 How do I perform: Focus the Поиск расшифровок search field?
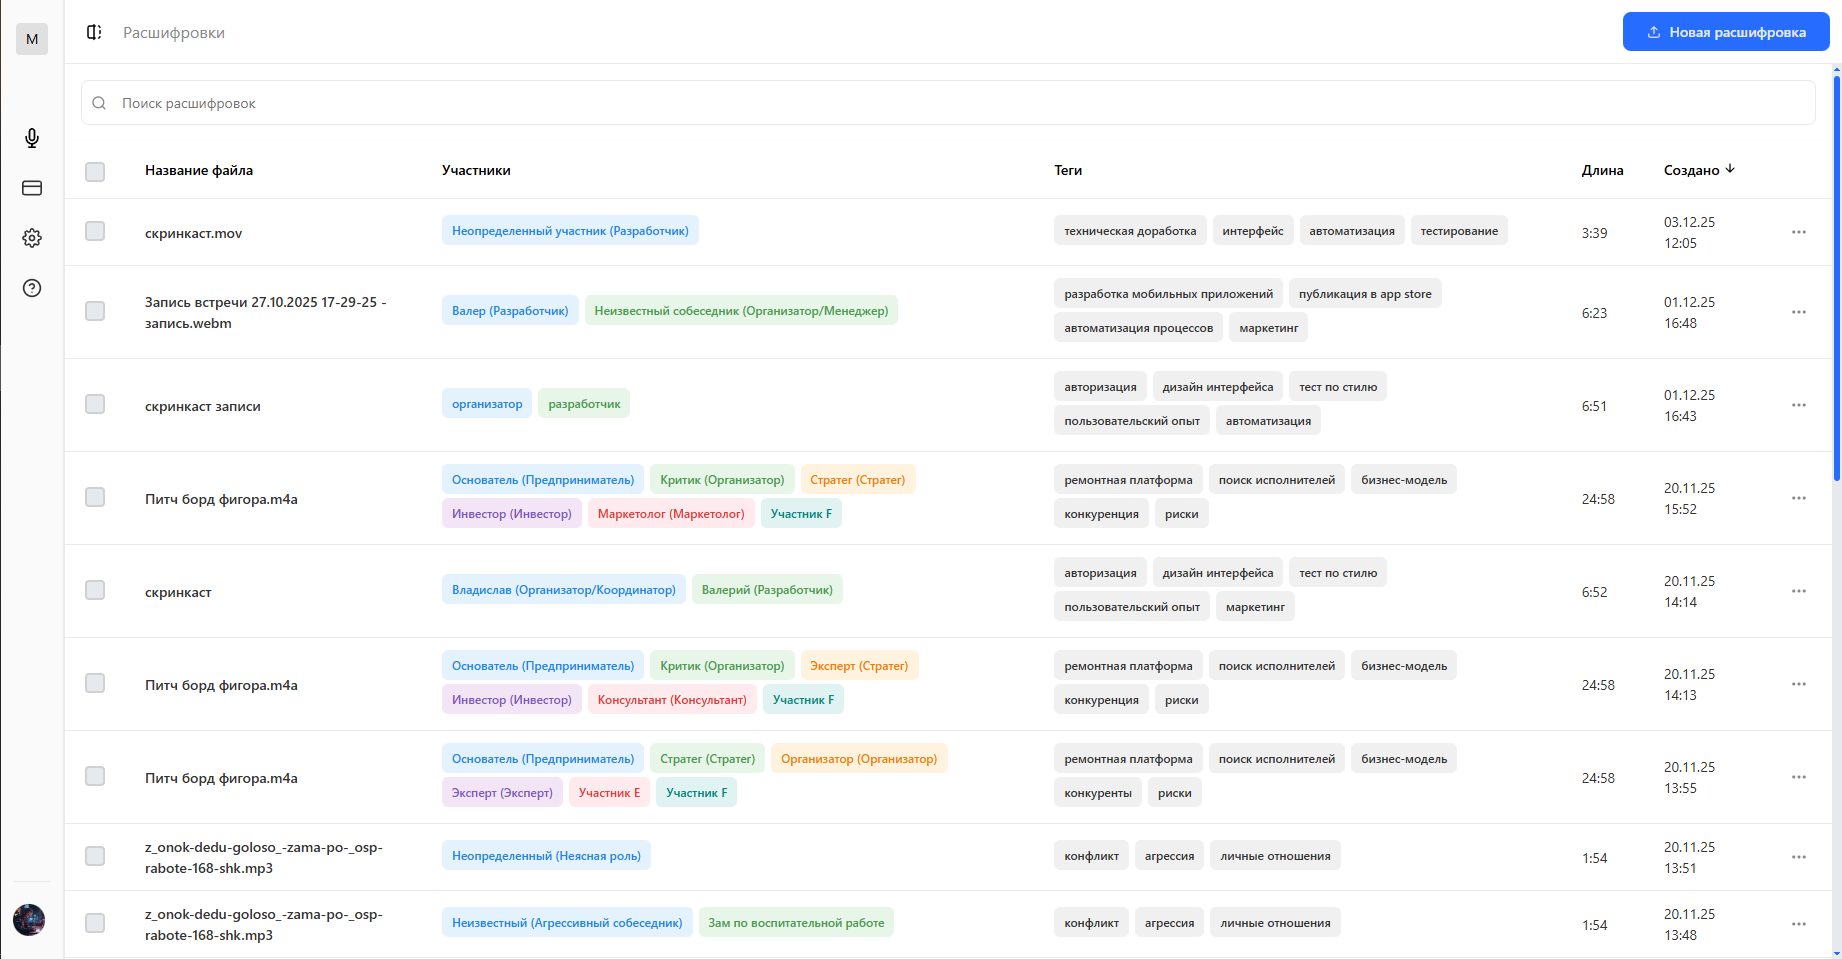pyautogui.click(x=948, y=103)
